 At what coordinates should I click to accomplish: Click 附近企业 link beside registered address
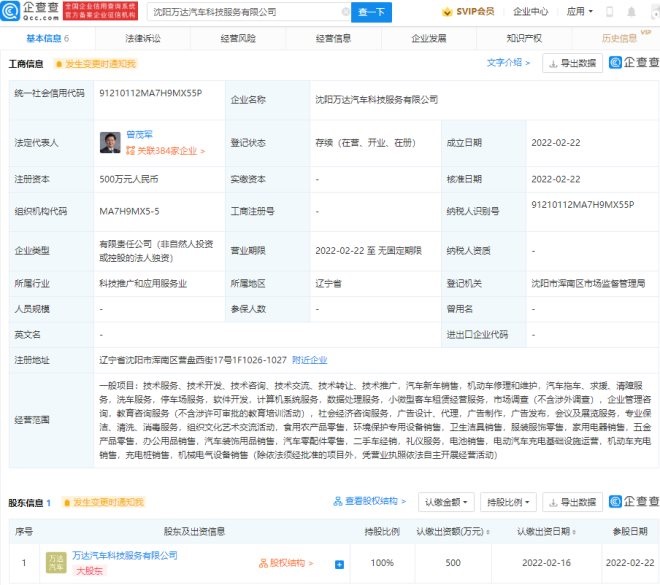(308, 359)
